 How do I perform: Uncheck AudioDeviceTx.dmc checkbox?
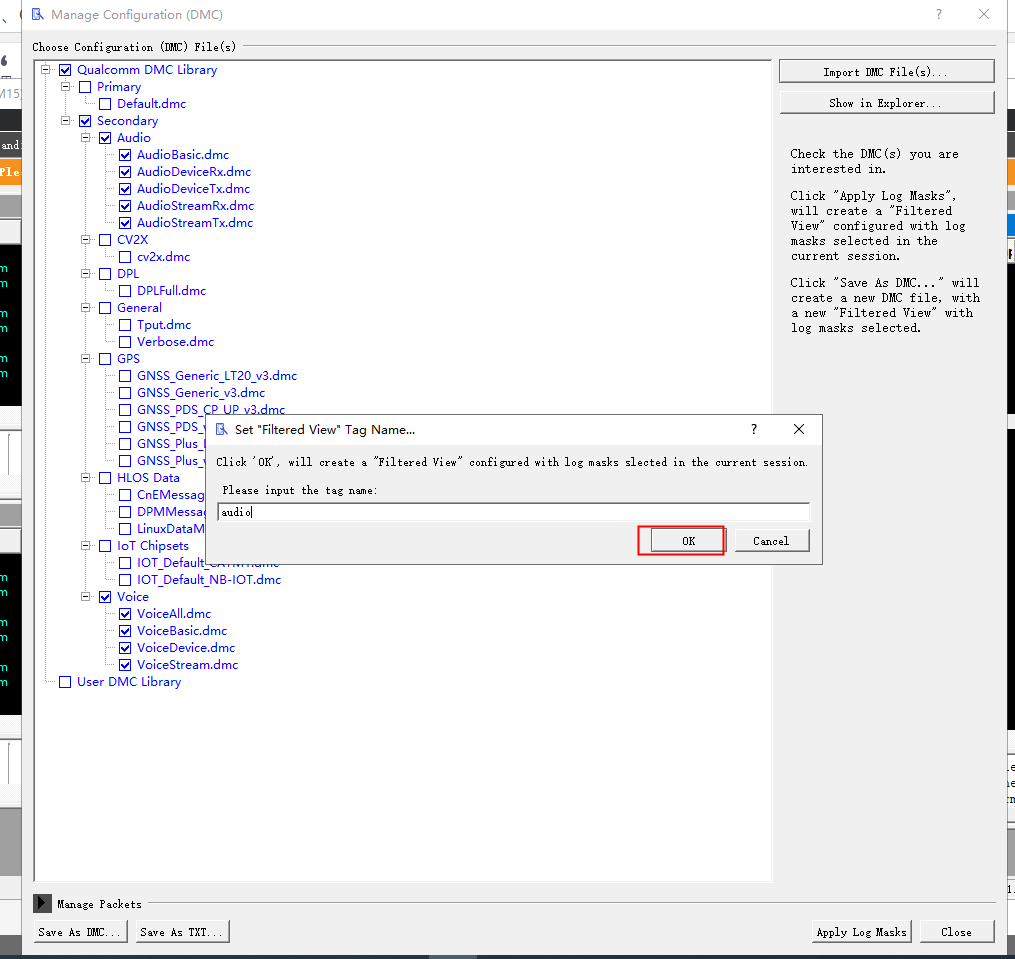tap(125, 189)
